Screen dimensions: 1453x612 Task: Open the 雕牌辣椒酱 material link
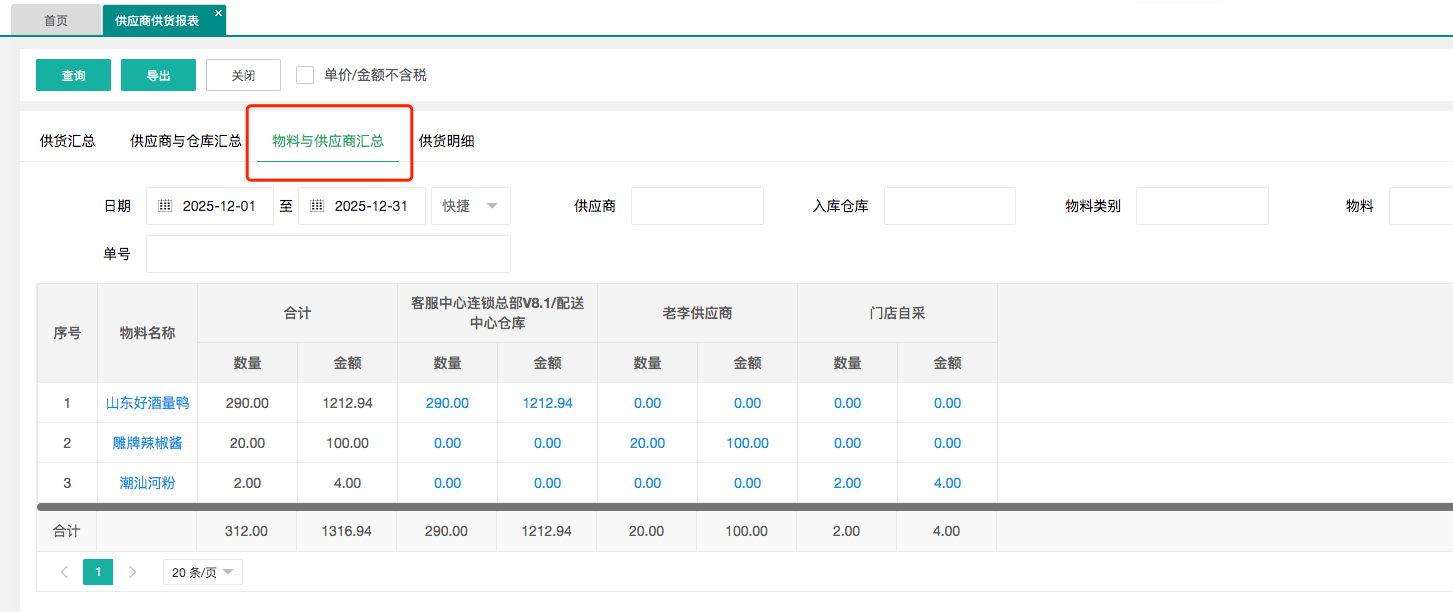coord(148,443)
